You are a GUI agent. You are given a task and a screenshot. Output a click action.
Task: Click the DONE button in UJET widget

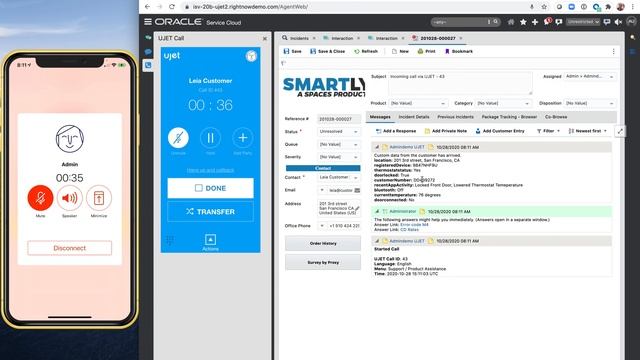210,188
